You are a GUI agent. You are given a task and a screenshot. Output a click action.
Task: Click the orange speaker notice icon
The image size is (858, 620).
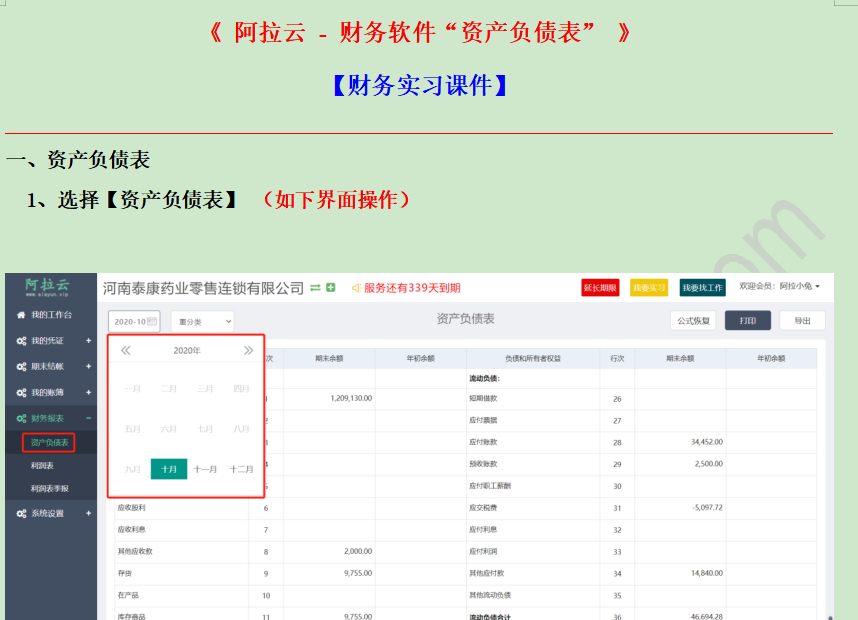(x=356, y=288)
